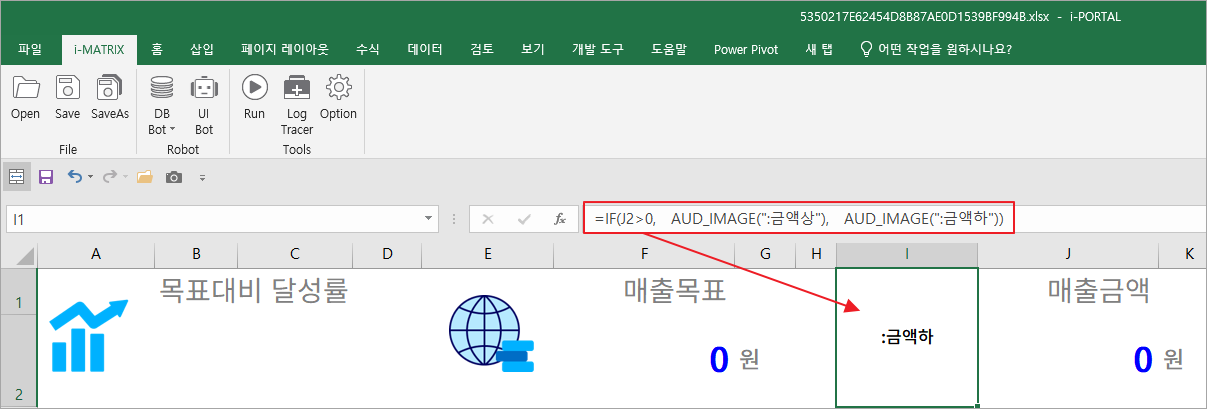The width and height of the screenshot is (1207, 409).
Task: Open the 파일 menu
Action: [30, 49]
